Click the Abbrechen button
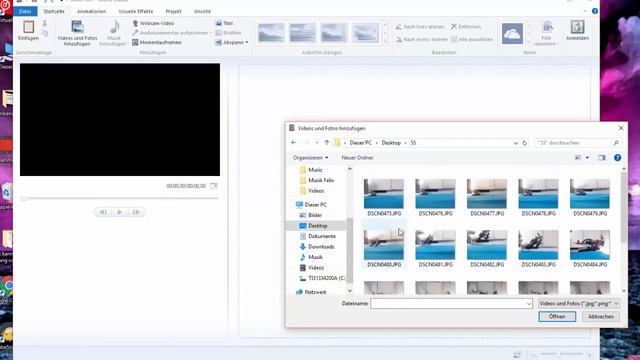This screenshot has height=360, width=640. pos(601,317)
